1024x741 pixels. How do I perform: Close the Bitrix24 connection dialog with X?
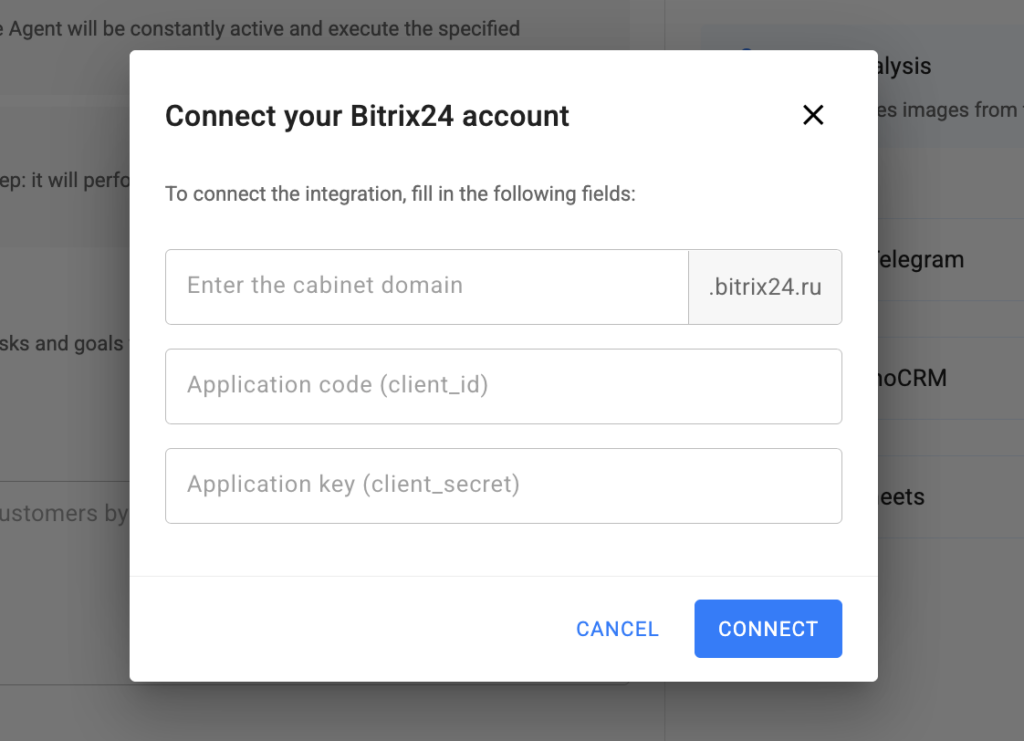[x=813, y=115]
